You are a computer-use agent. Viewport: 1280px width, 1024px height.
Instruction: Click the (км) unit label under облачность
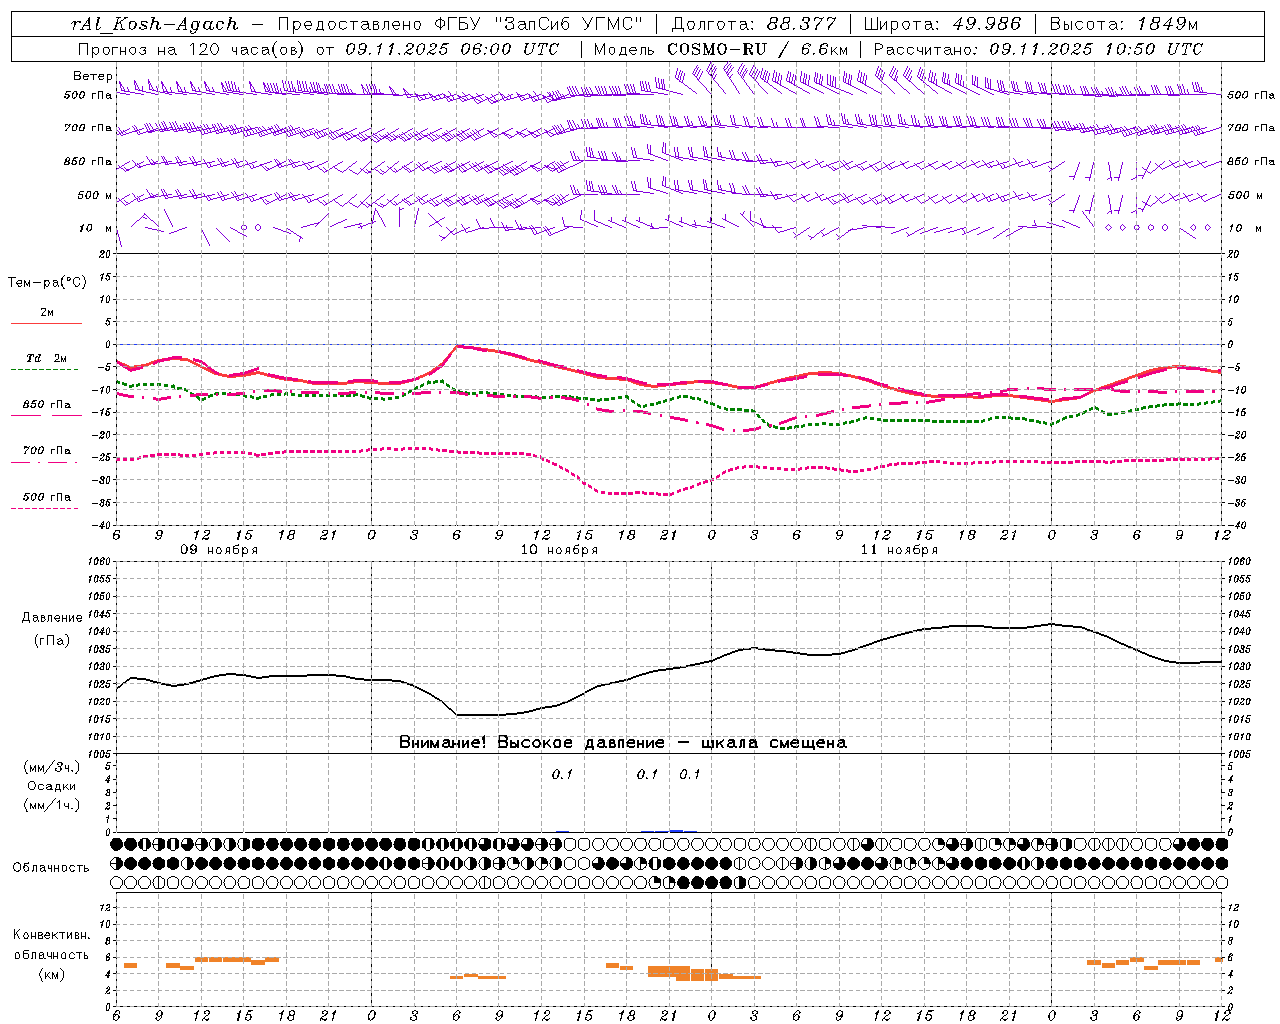point(51,974)
